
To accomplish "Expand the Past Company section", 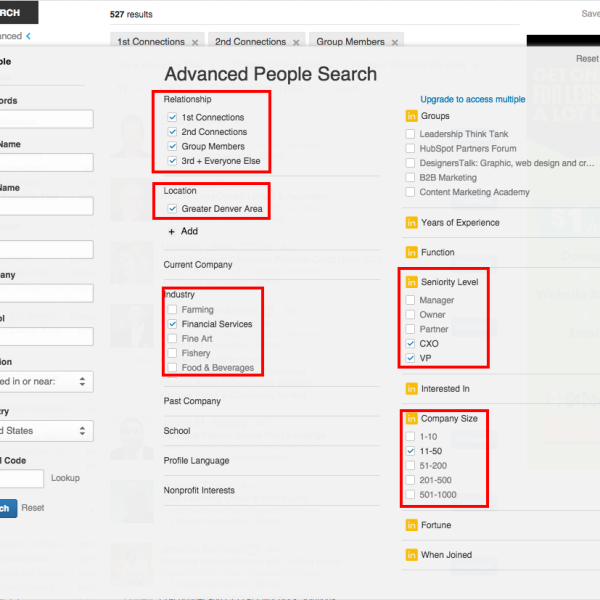I will [x=192, y=401].
